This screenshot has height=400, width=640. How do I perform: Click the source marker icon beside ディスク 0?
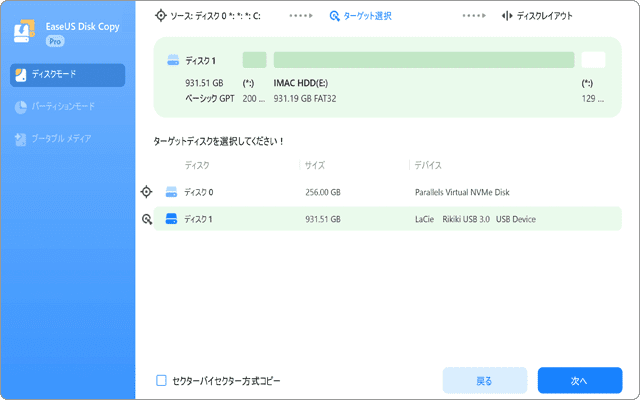click(146, 191)
